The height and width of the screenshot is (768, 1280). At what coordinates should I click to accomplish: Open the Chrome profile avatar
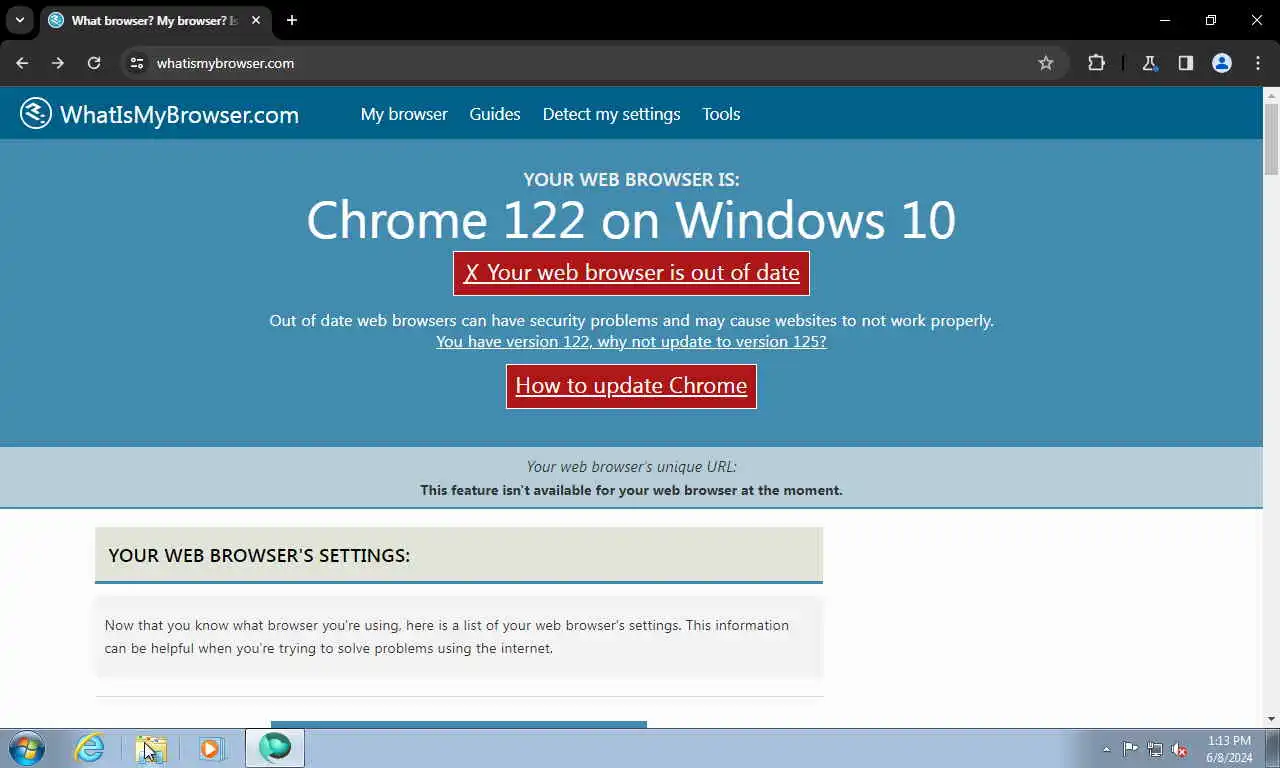1222,63
